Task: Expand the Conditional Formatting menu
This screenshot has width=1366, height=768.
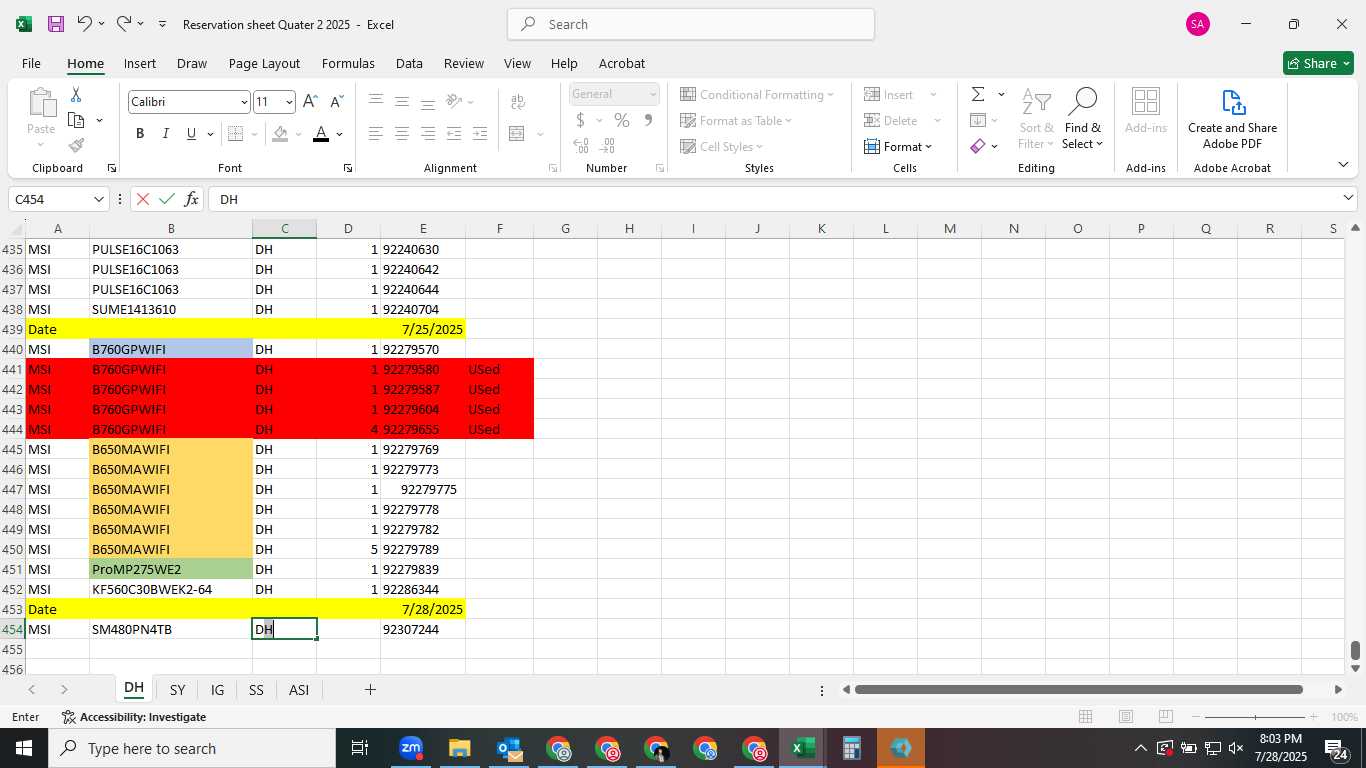Action: coord(757,95)
